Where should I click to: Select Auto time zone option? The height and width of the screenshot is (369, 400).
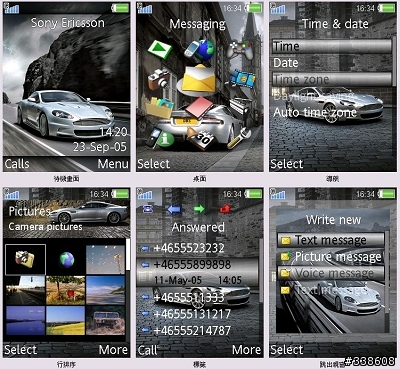click(315, 112)
